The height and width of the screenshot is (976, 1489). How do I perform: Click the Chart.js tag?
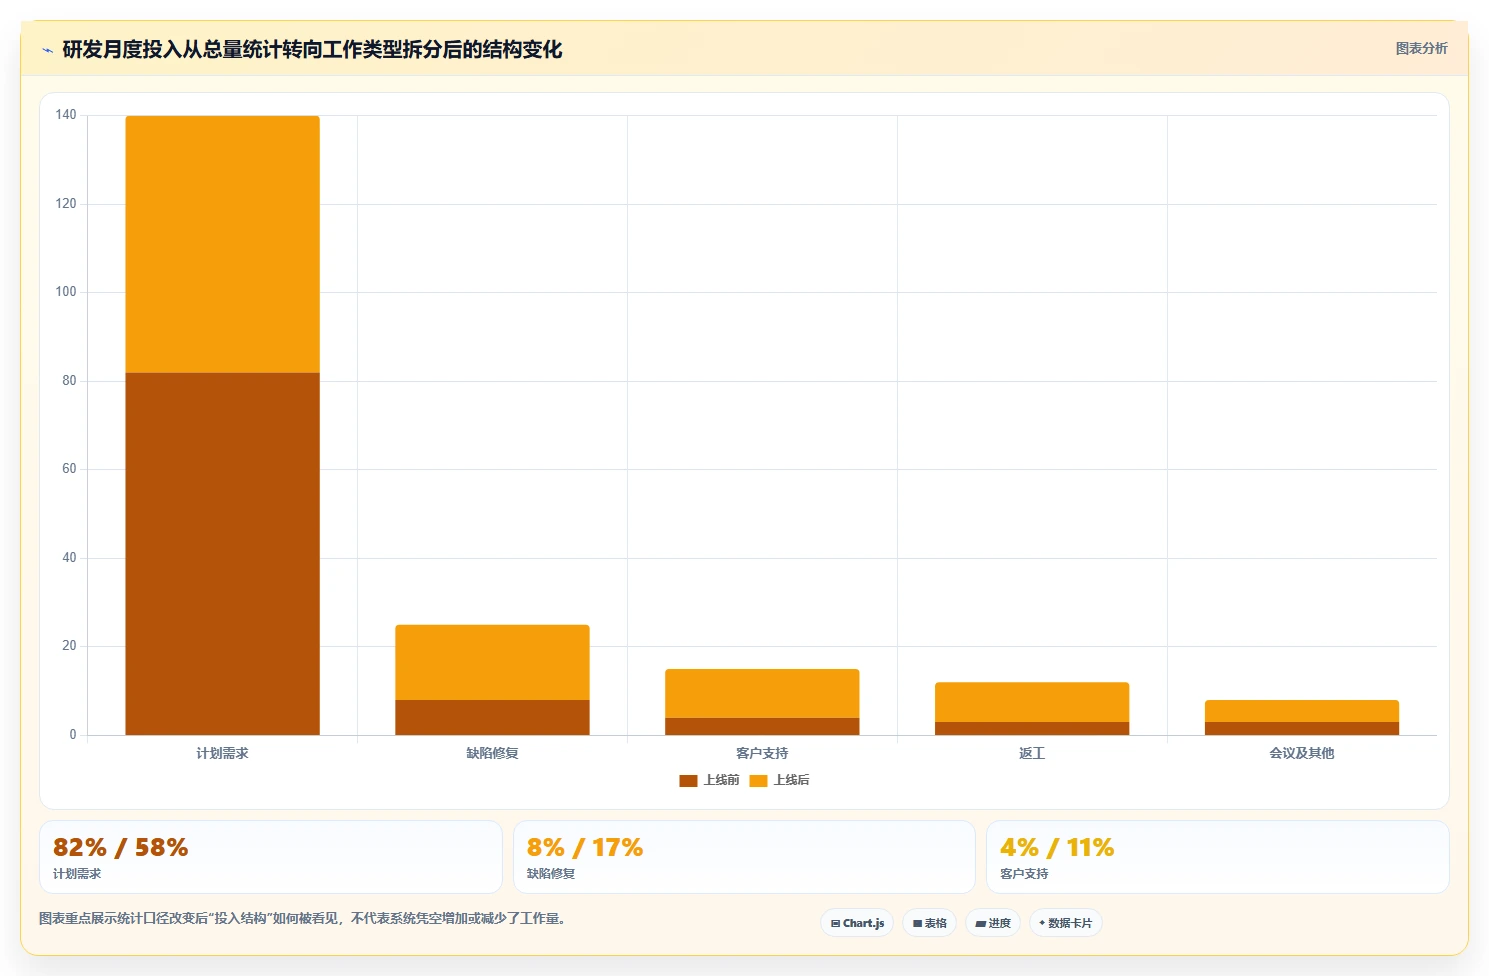click(x=857, y=923)
